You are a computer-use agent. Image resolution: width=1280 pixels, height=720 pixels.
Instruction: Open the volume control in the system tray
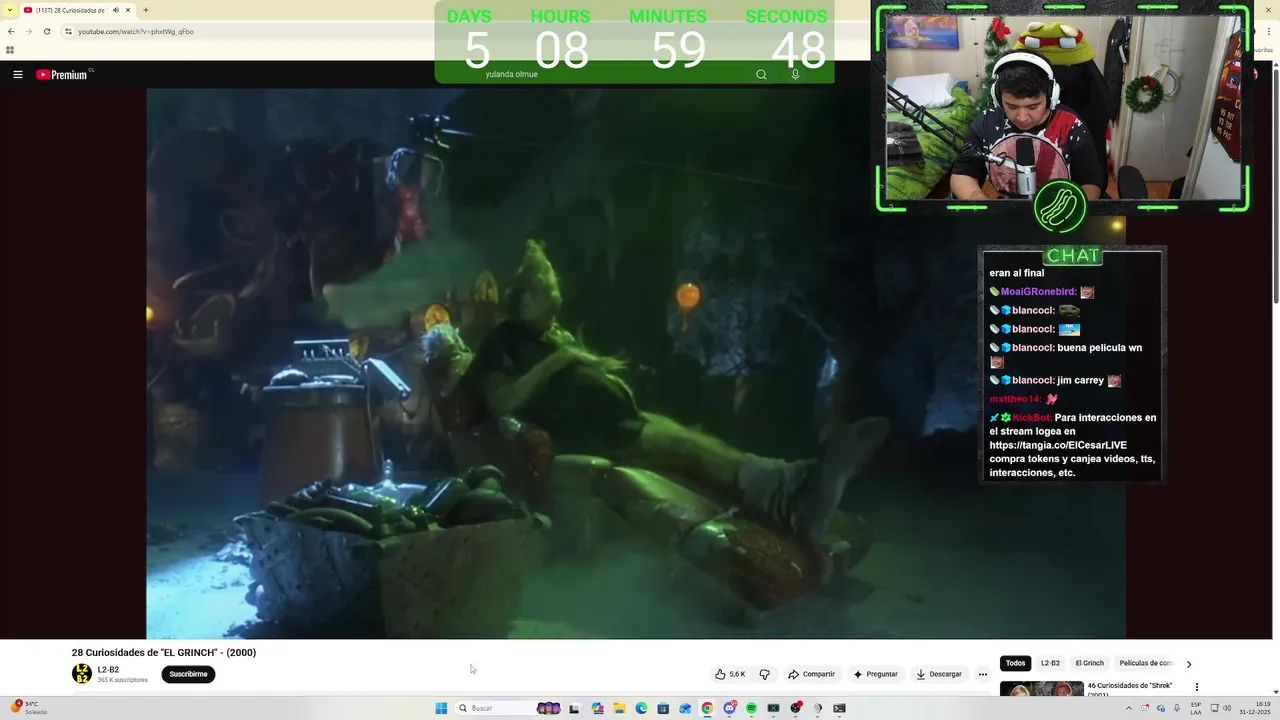pos(1227,708)
